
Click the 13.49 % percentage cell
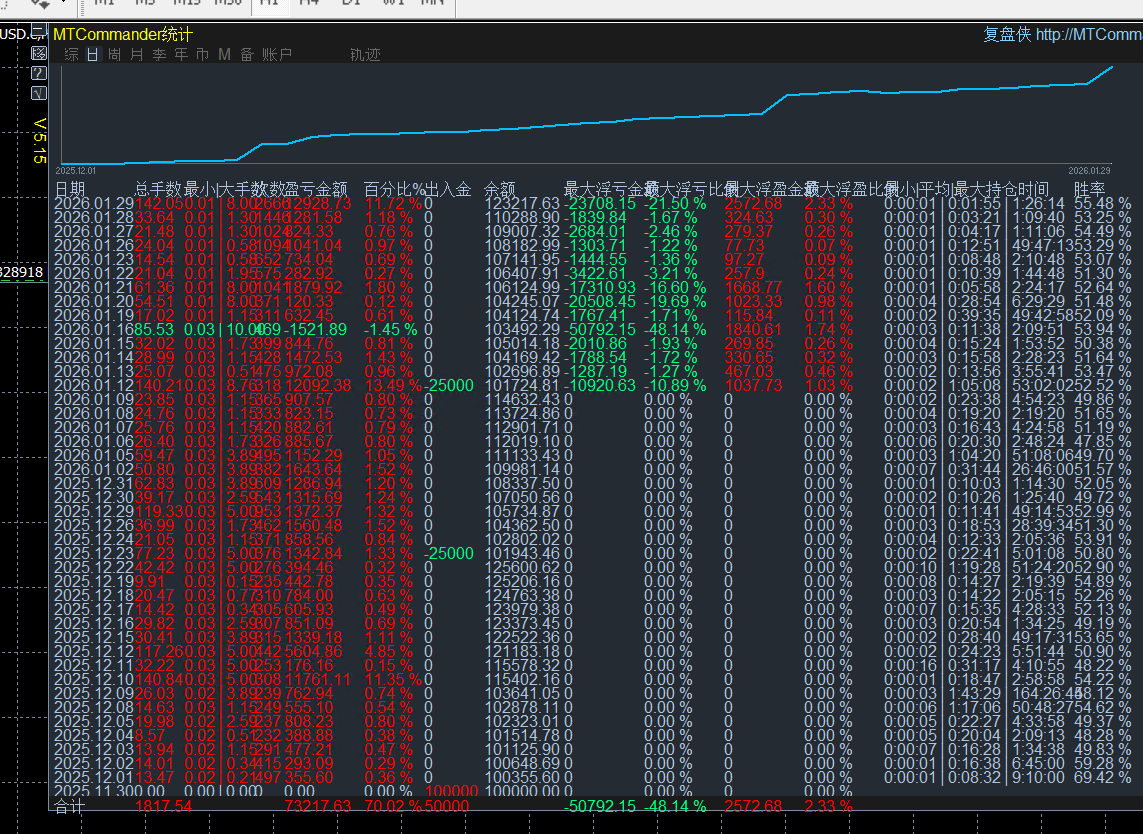(x=394, y=386)
